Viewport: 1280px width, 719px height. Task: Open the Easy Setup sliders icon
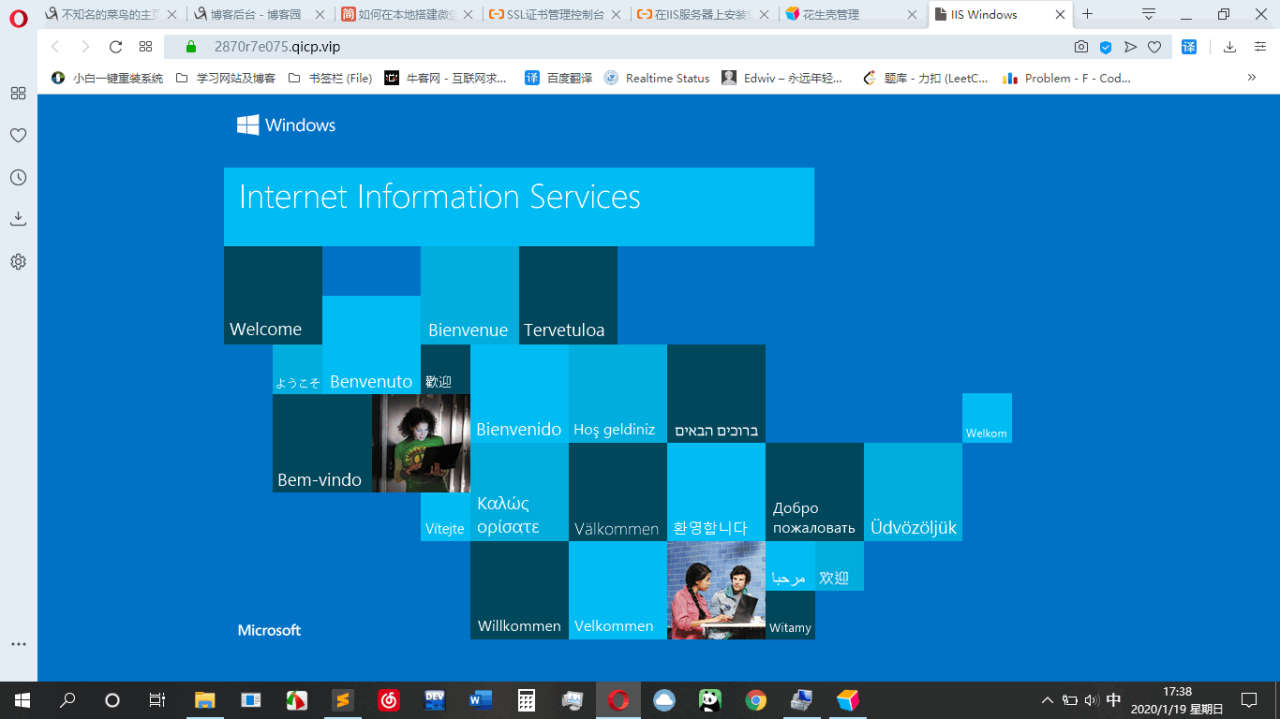(x=1260, y=47)
